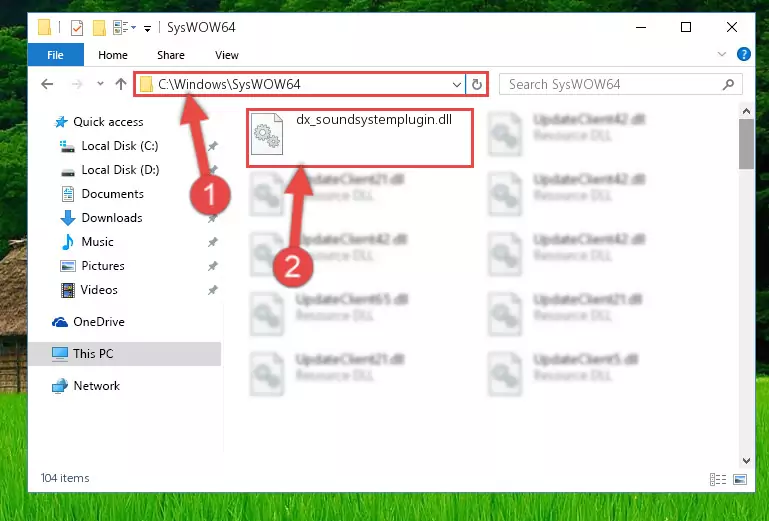Select This PC in the navigation pane

[125, 354]
